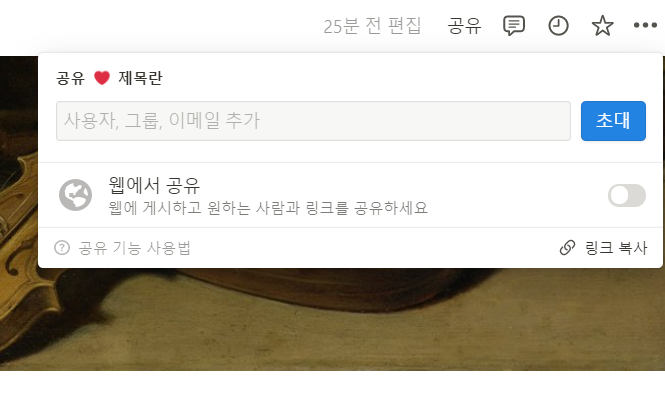Click the 제목란 page title in popup

click(x=140, y=78)
